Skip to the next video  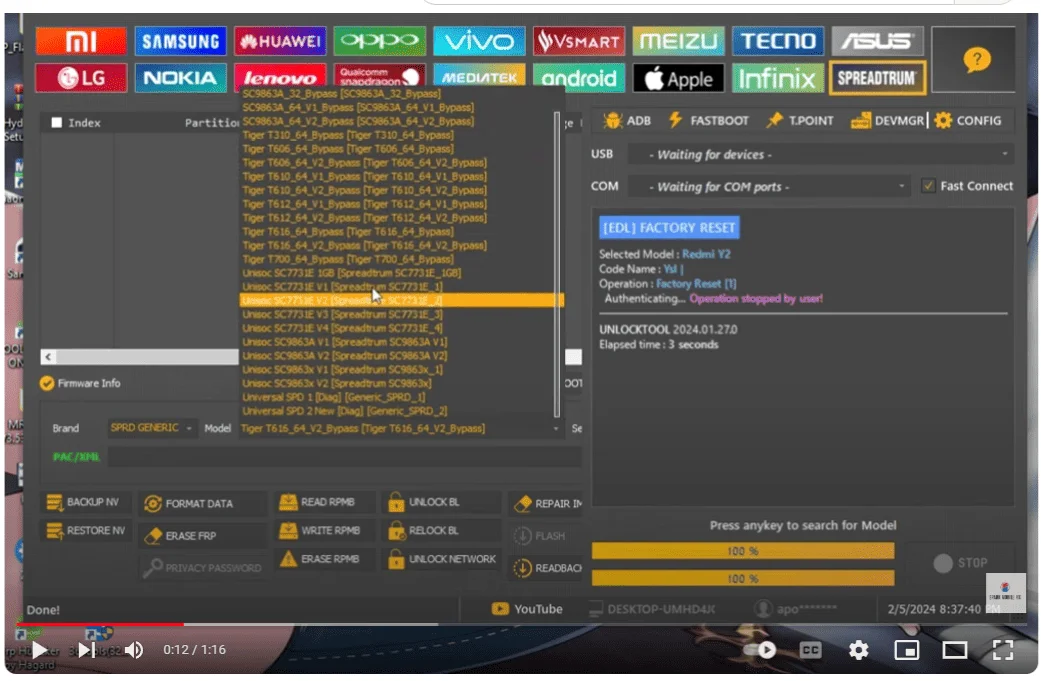coord(86,650)
